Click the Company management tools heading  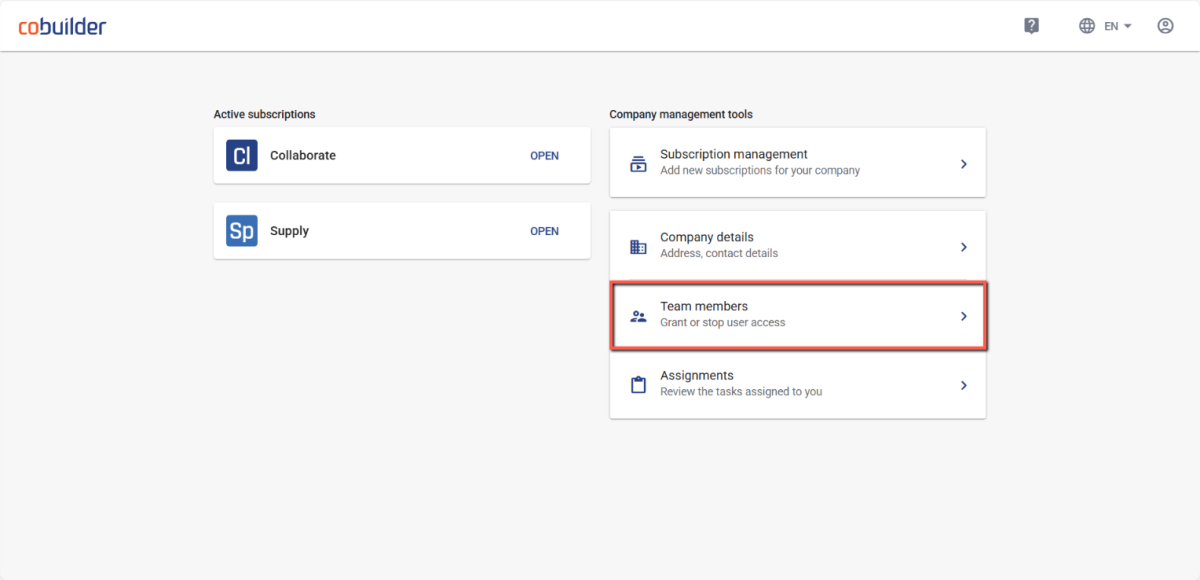[681, 115]
